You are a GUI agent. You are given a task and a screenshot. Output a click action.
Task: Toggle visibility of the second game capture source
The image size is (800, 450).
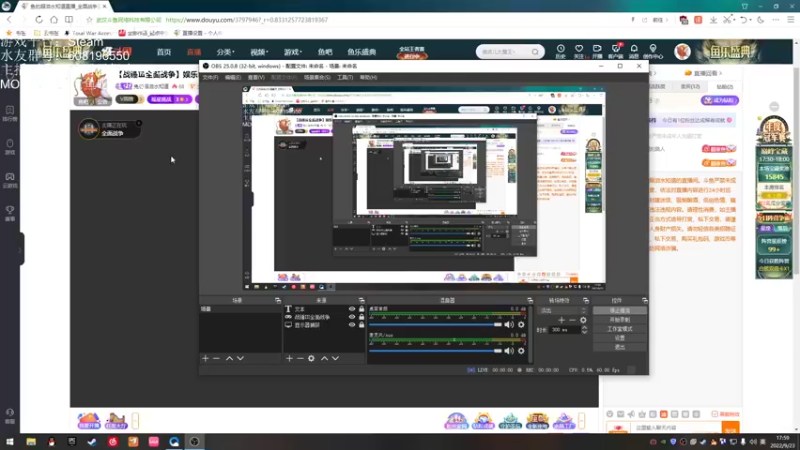coord(352,317)
